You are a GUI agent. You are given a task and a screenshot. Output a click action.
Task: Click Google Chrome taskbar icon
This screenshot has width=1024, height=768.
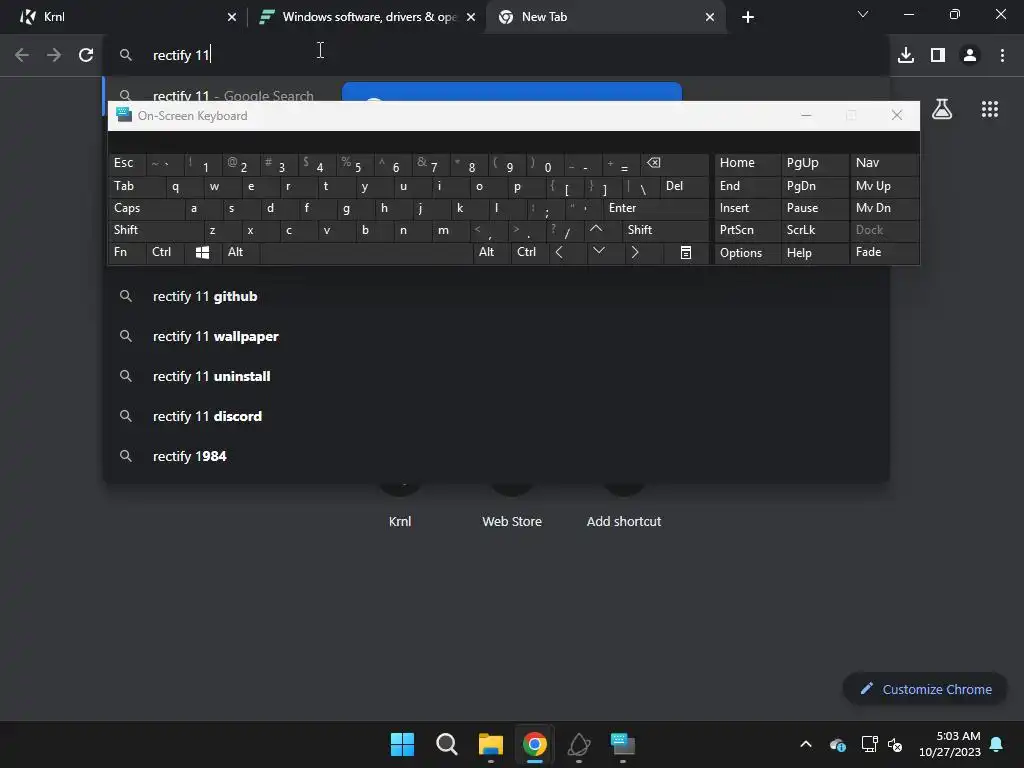click(x=535, y=744)
